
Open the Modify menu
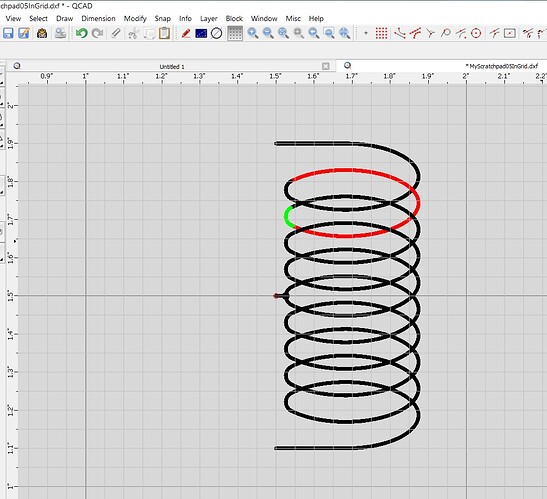[x=135, y=18]
